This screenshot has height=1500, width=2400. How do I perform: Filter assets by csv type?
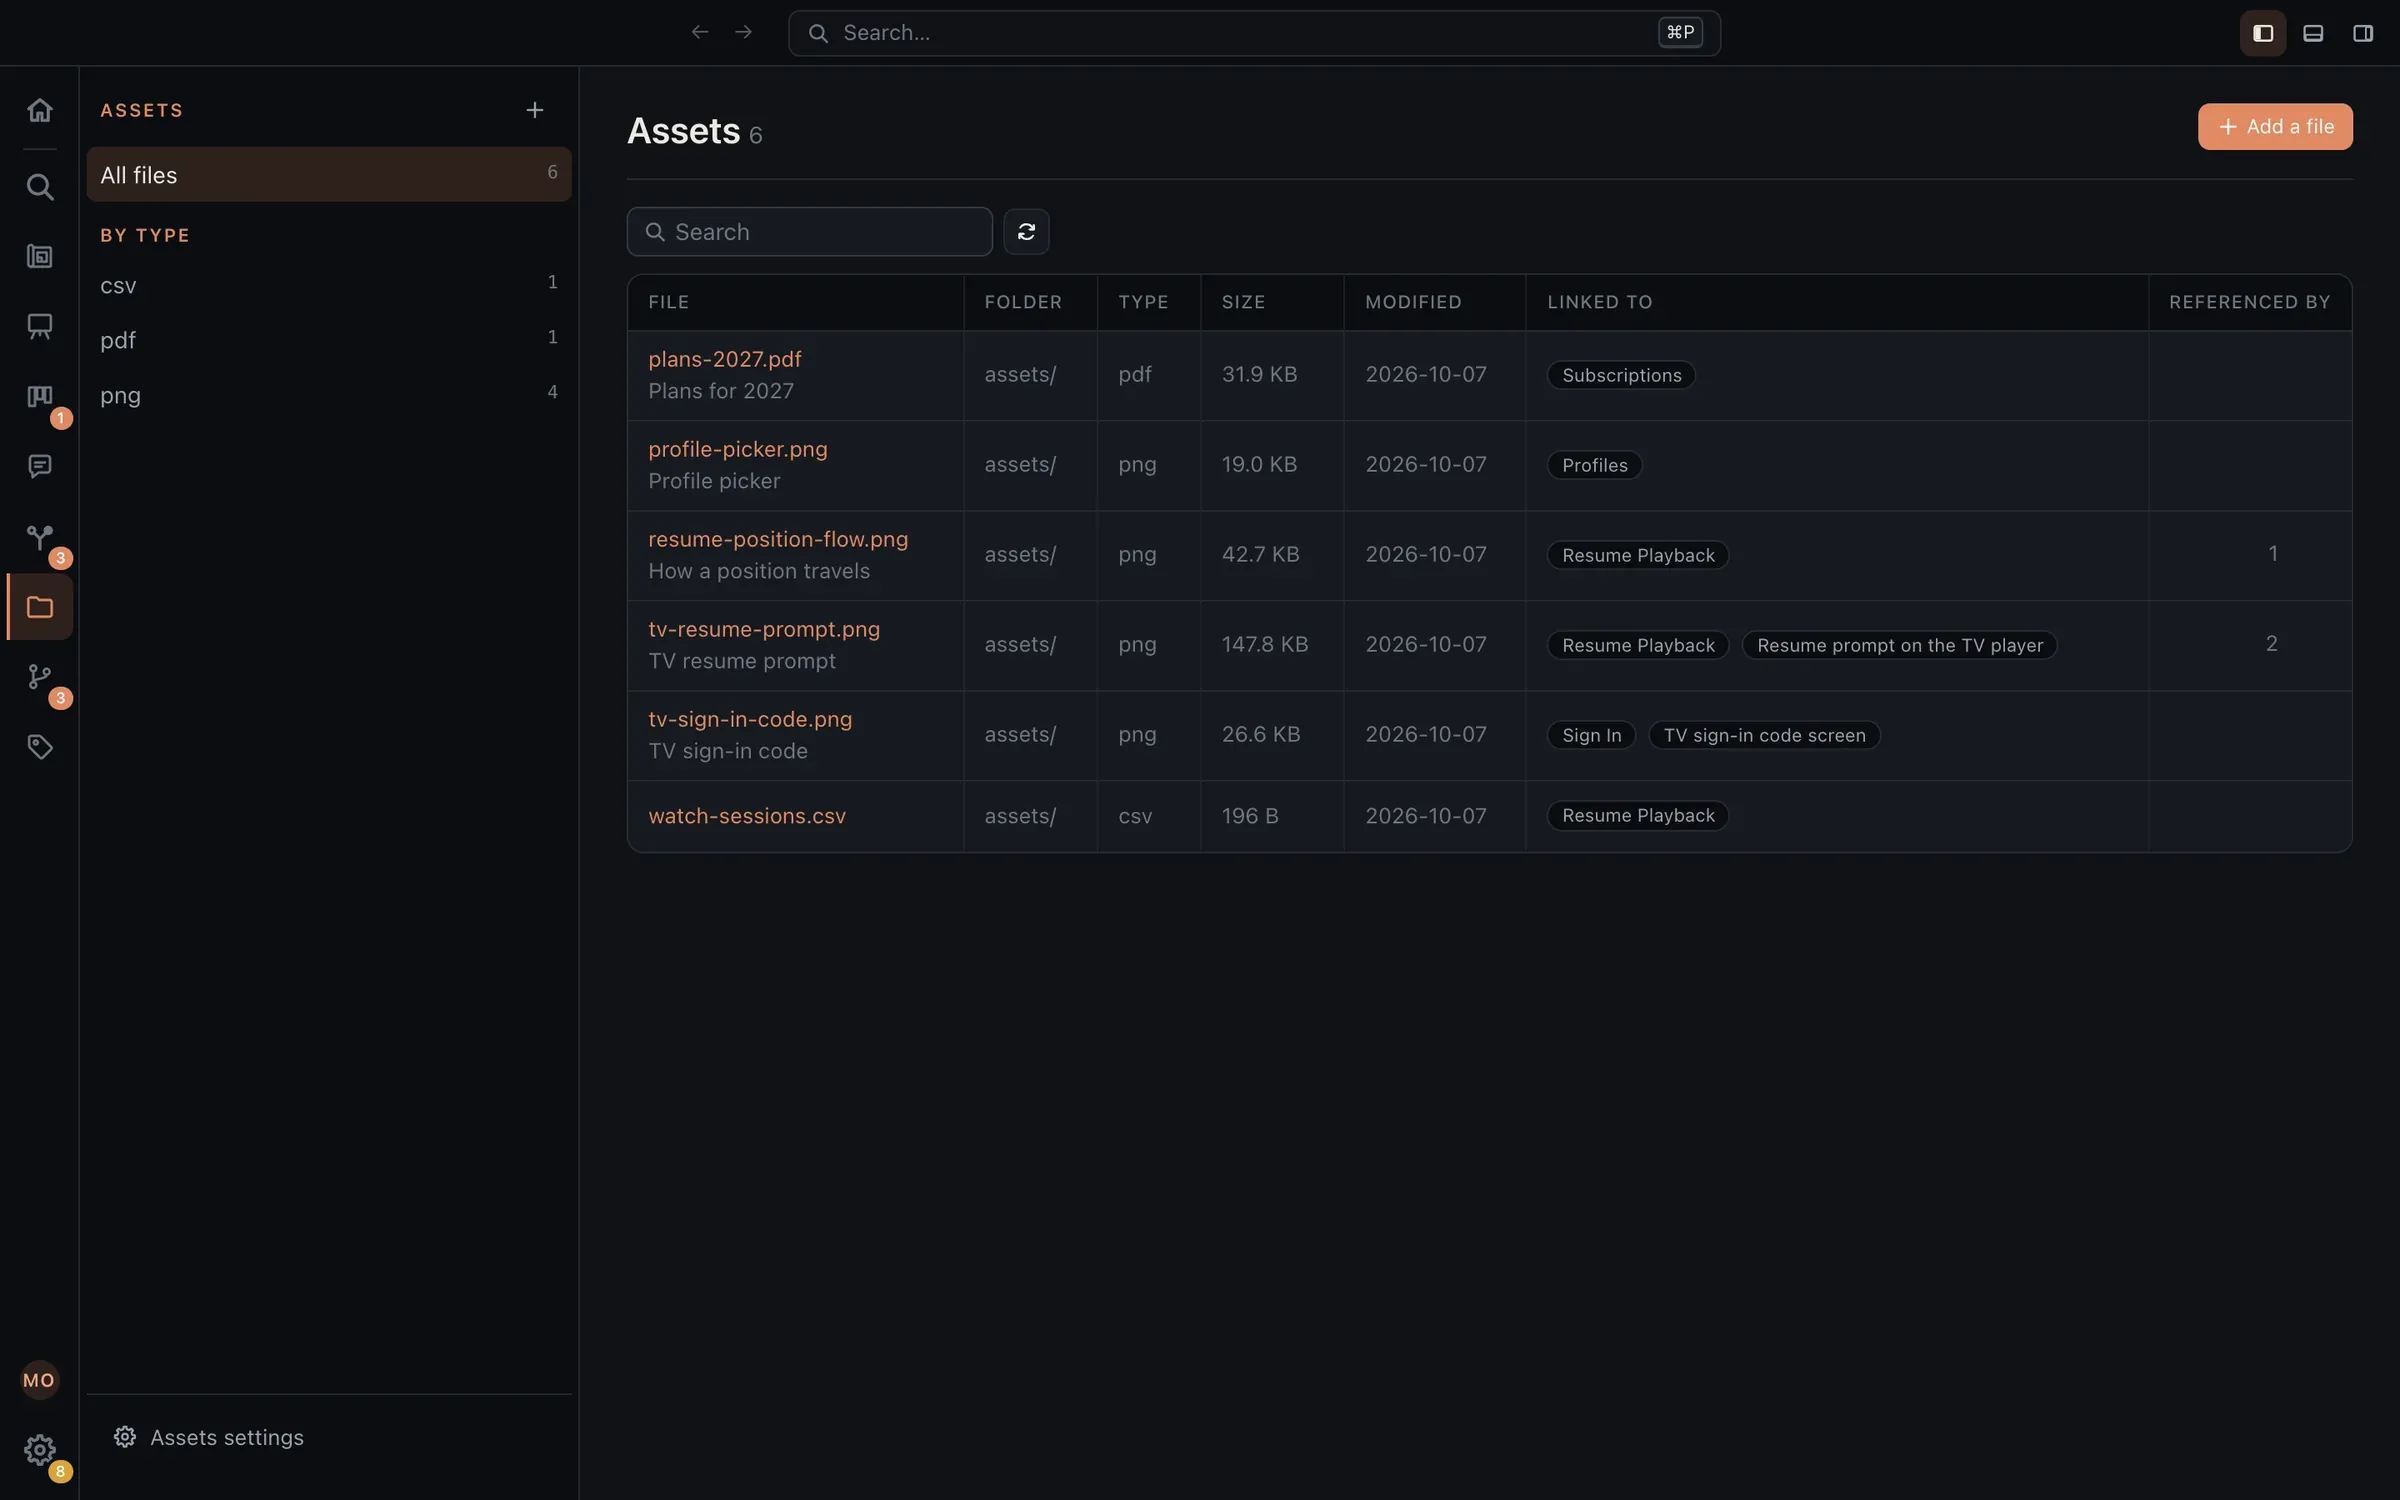(x=329, y=285)
